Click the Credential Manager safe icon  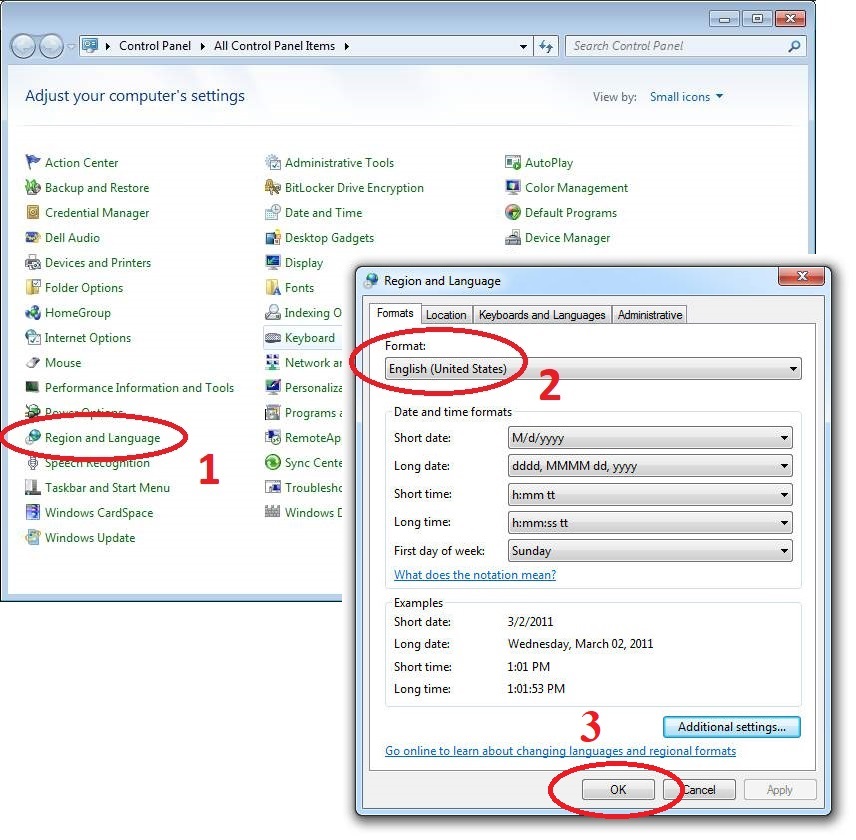pos(33,212)
